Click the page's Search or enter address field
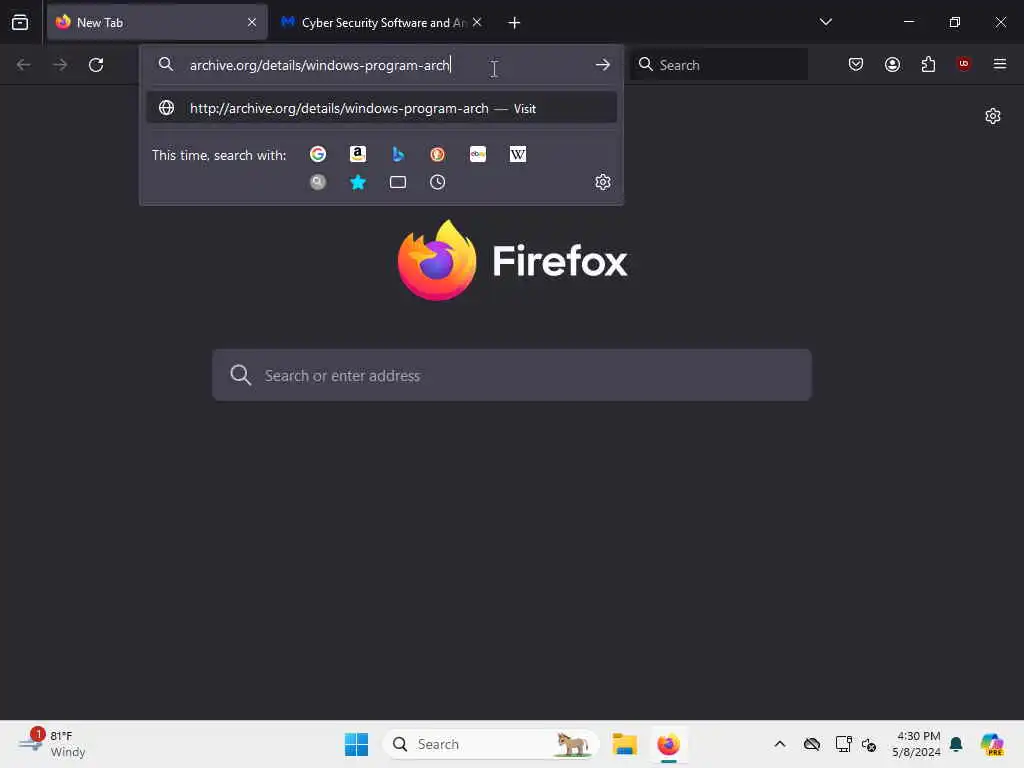The image size is (1024, 768). pos(512,375)
